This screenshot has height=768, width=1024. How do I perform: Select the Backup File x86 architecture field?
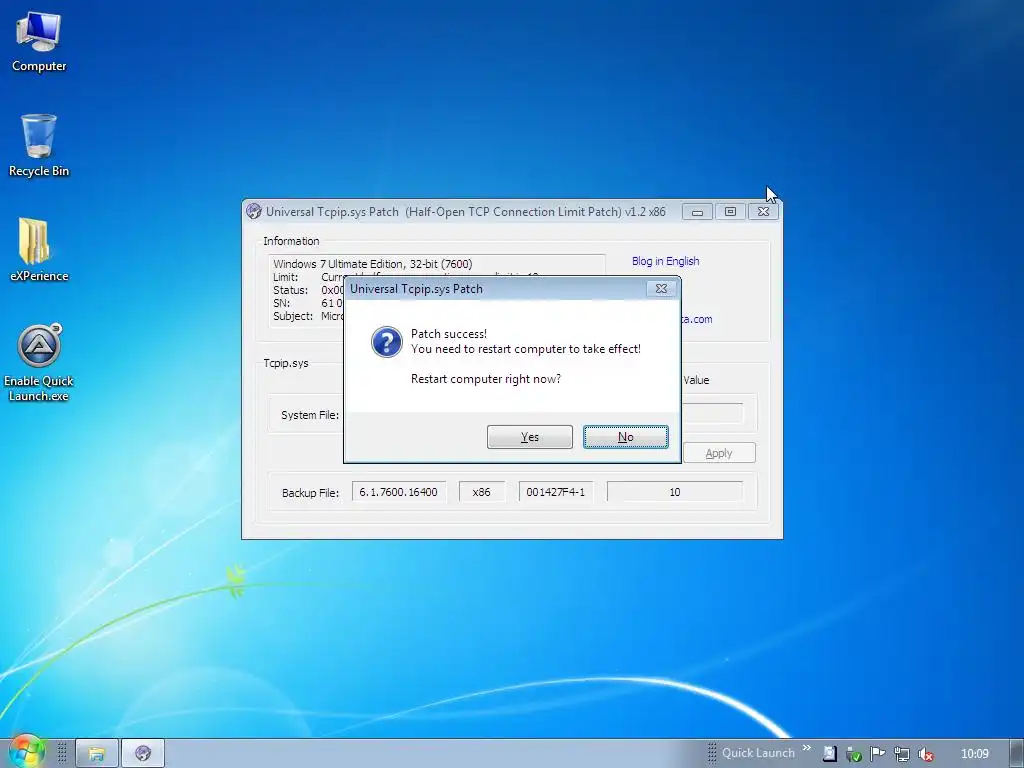(481, 492)
